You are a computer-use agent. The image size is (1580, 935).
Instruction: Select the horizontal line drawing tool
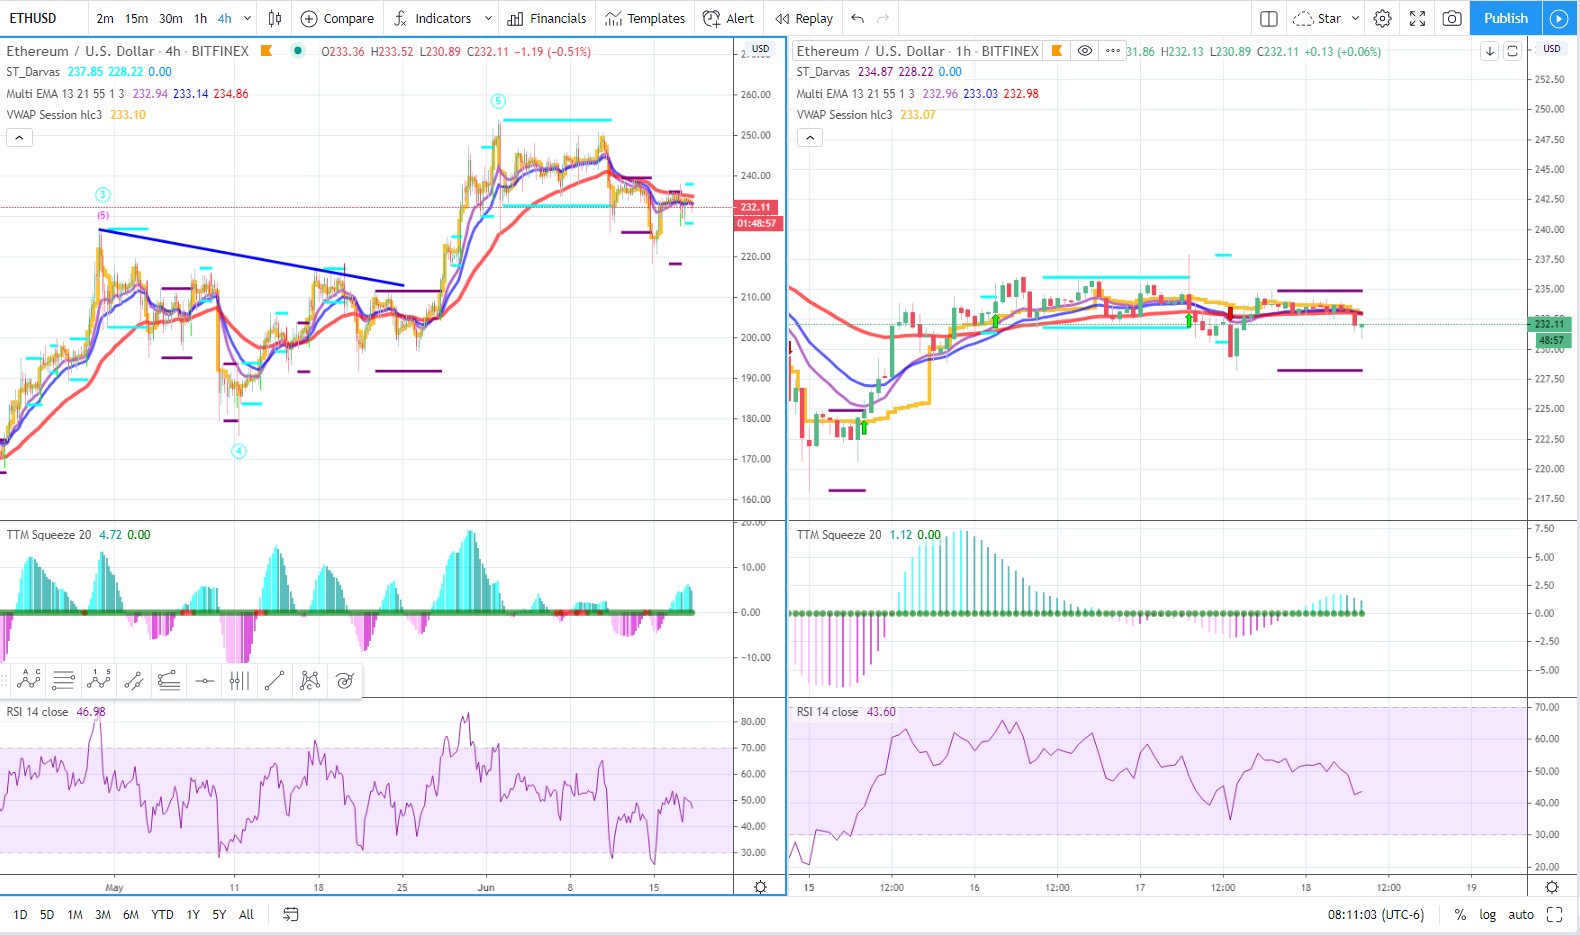204,681
